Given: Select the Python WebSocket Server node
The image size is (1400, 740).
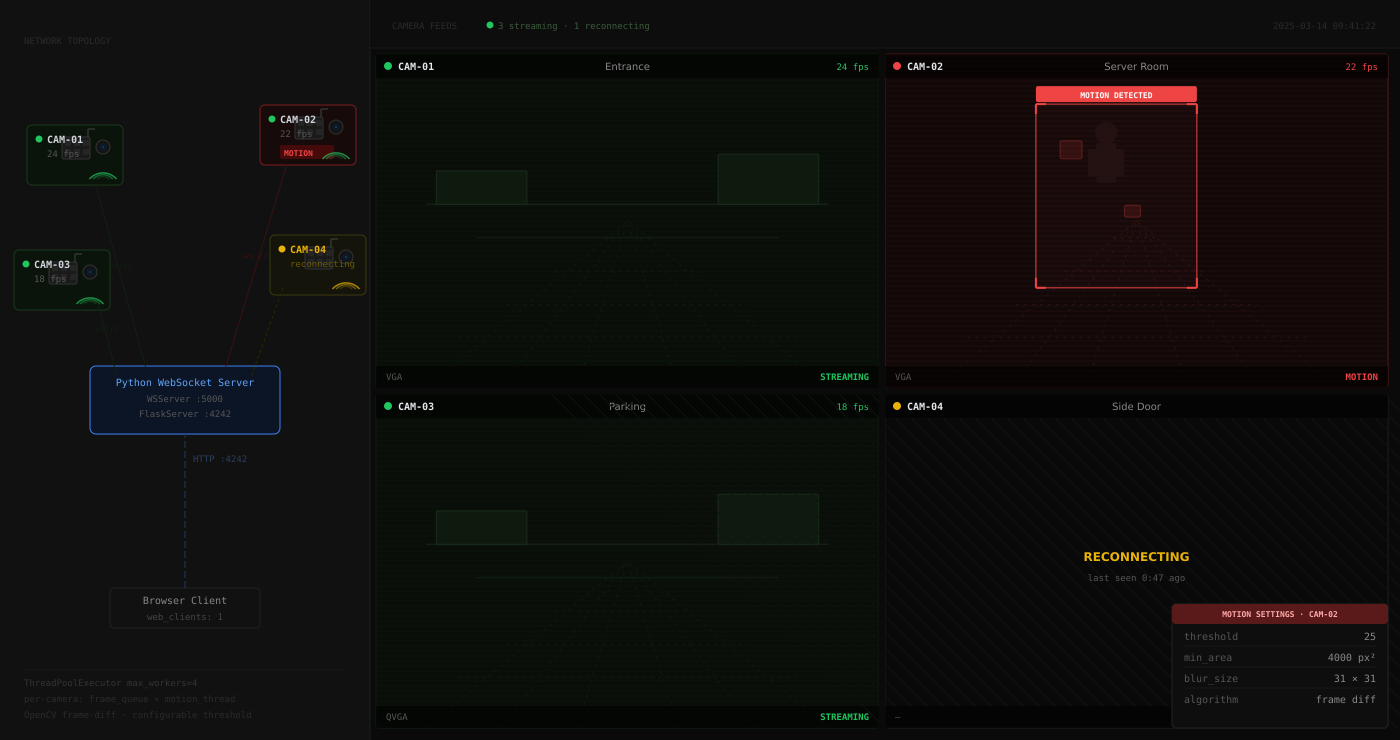Looking at the screenshot, I should tap(185, 400).
